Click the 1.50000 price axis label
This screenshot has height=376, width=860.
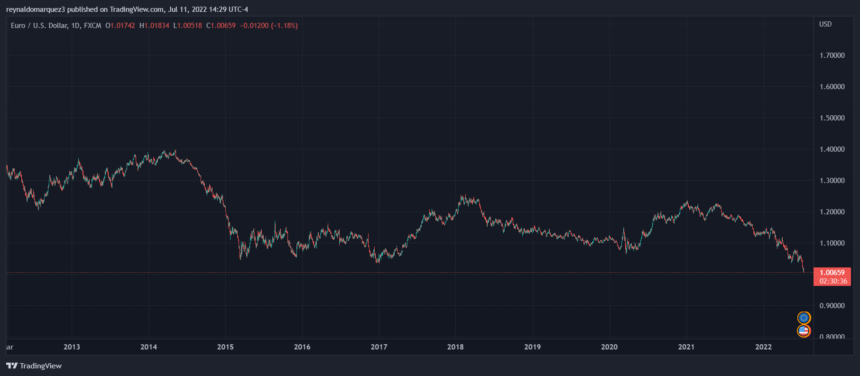pyautogui.click(x=831, y=118)
